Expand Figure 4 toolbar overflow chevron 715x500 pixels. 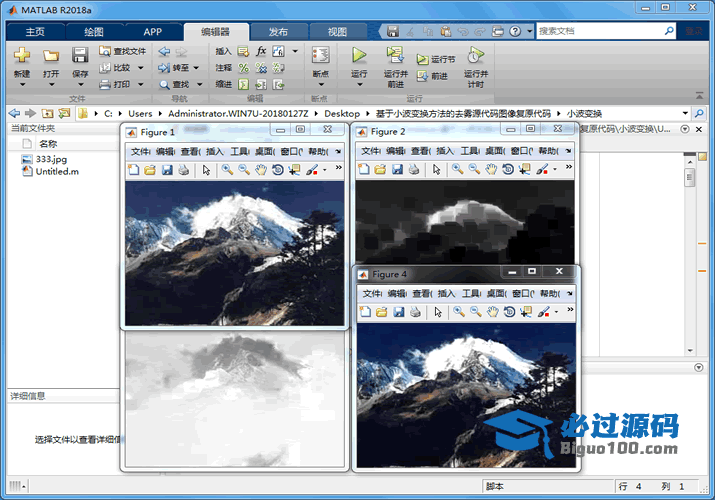pos(570,310)
